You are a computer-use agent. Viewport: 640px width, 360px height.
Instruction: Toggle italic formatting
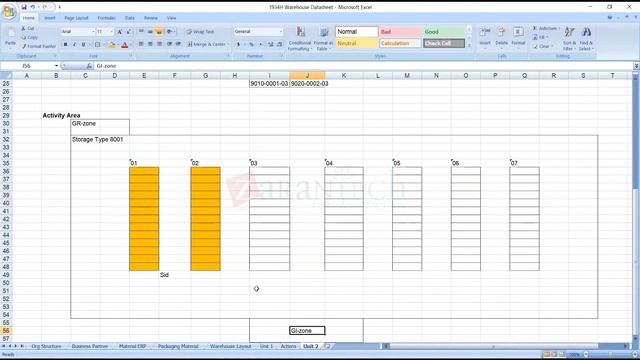pyautogui.click(x=74, y=44)
